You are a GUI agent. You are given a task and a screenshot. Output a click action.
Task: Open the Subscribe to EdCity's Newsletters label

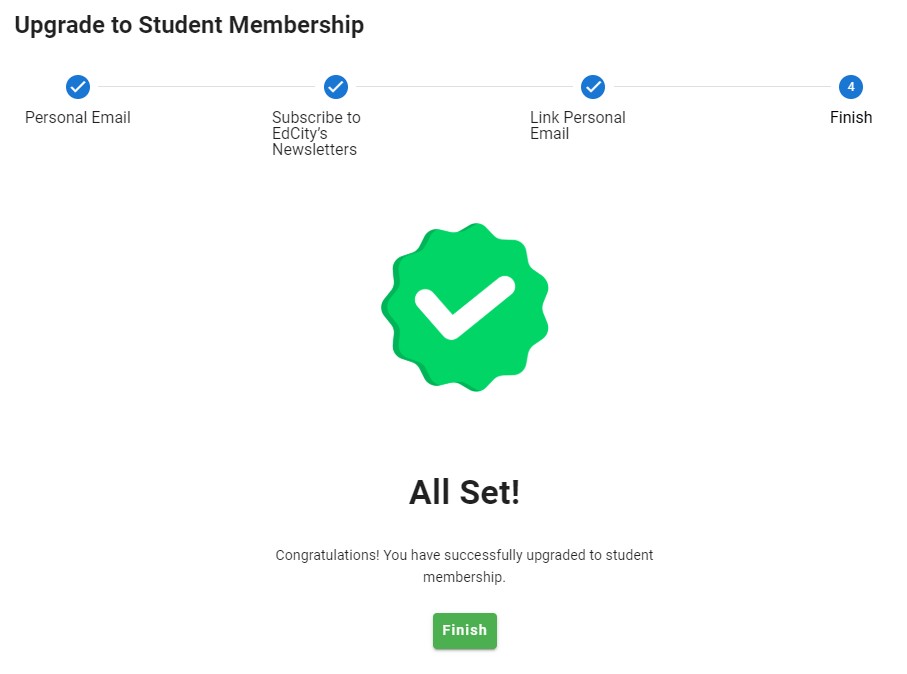[316, 133]
